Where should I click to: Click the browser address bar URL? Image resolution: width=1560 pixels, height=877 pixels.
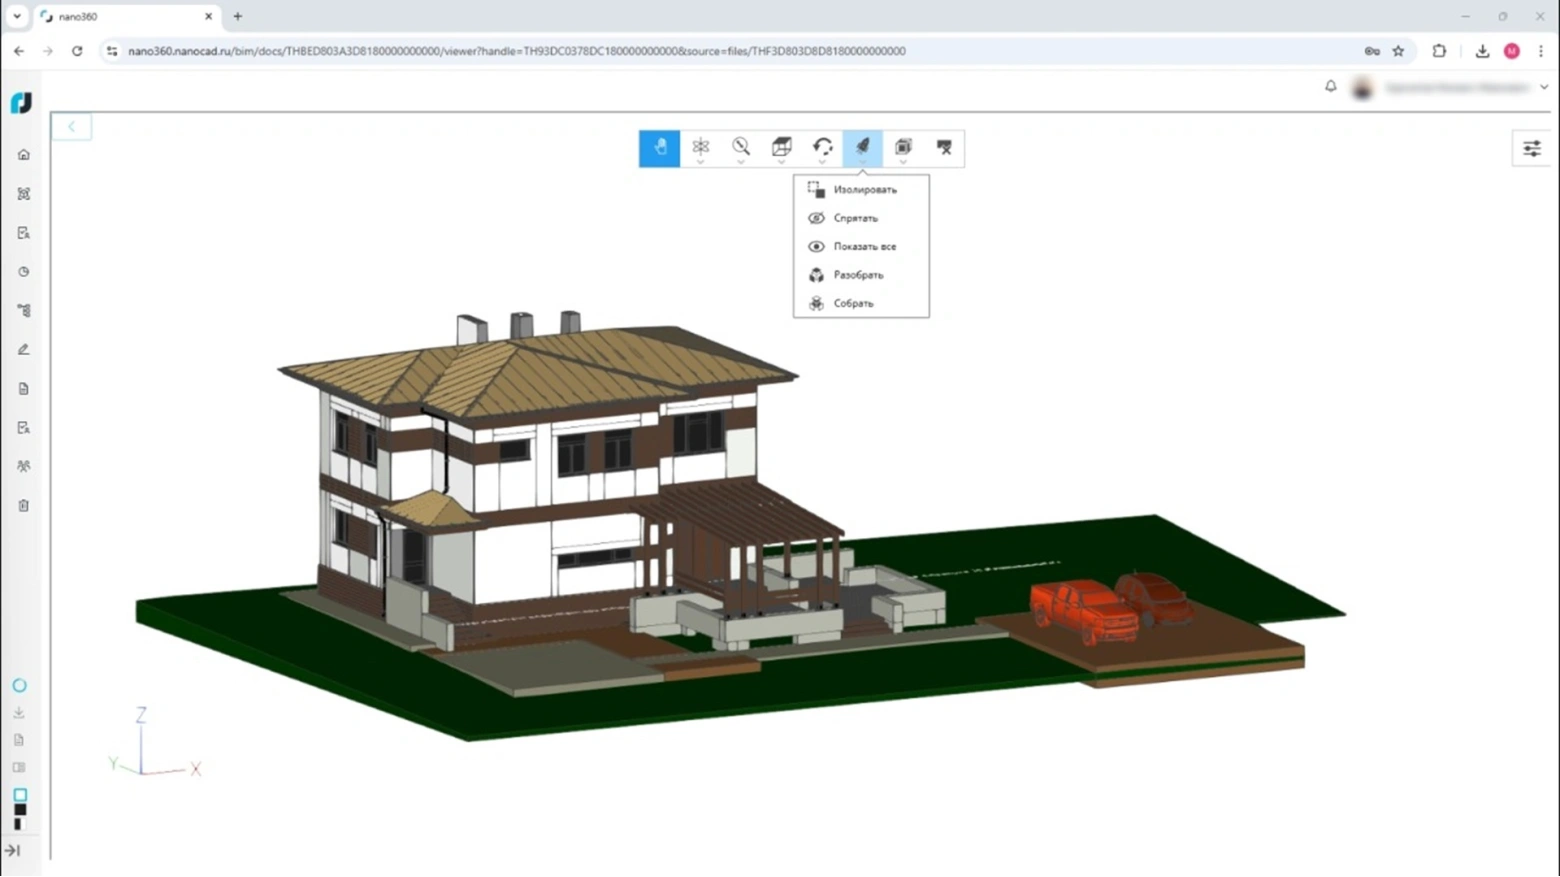point(516,51)
